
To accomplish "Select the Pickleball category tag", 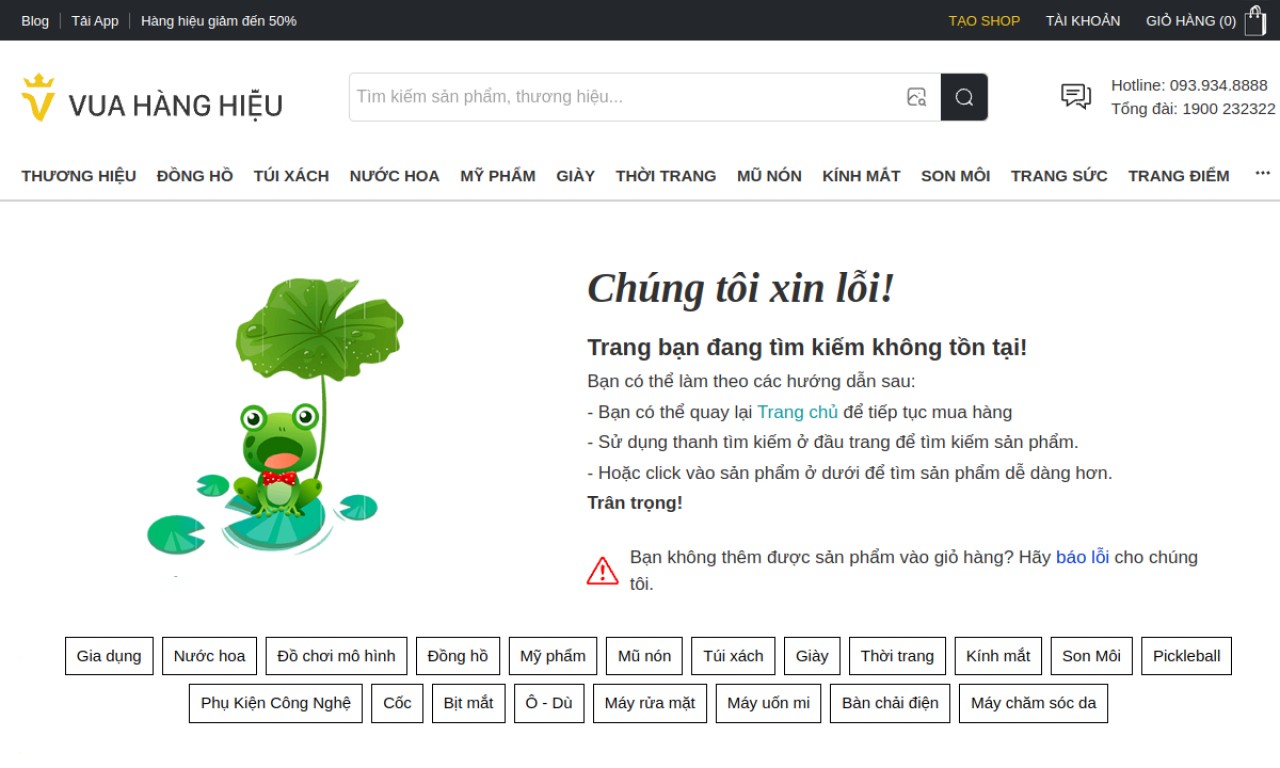I will pos(1186,656).
